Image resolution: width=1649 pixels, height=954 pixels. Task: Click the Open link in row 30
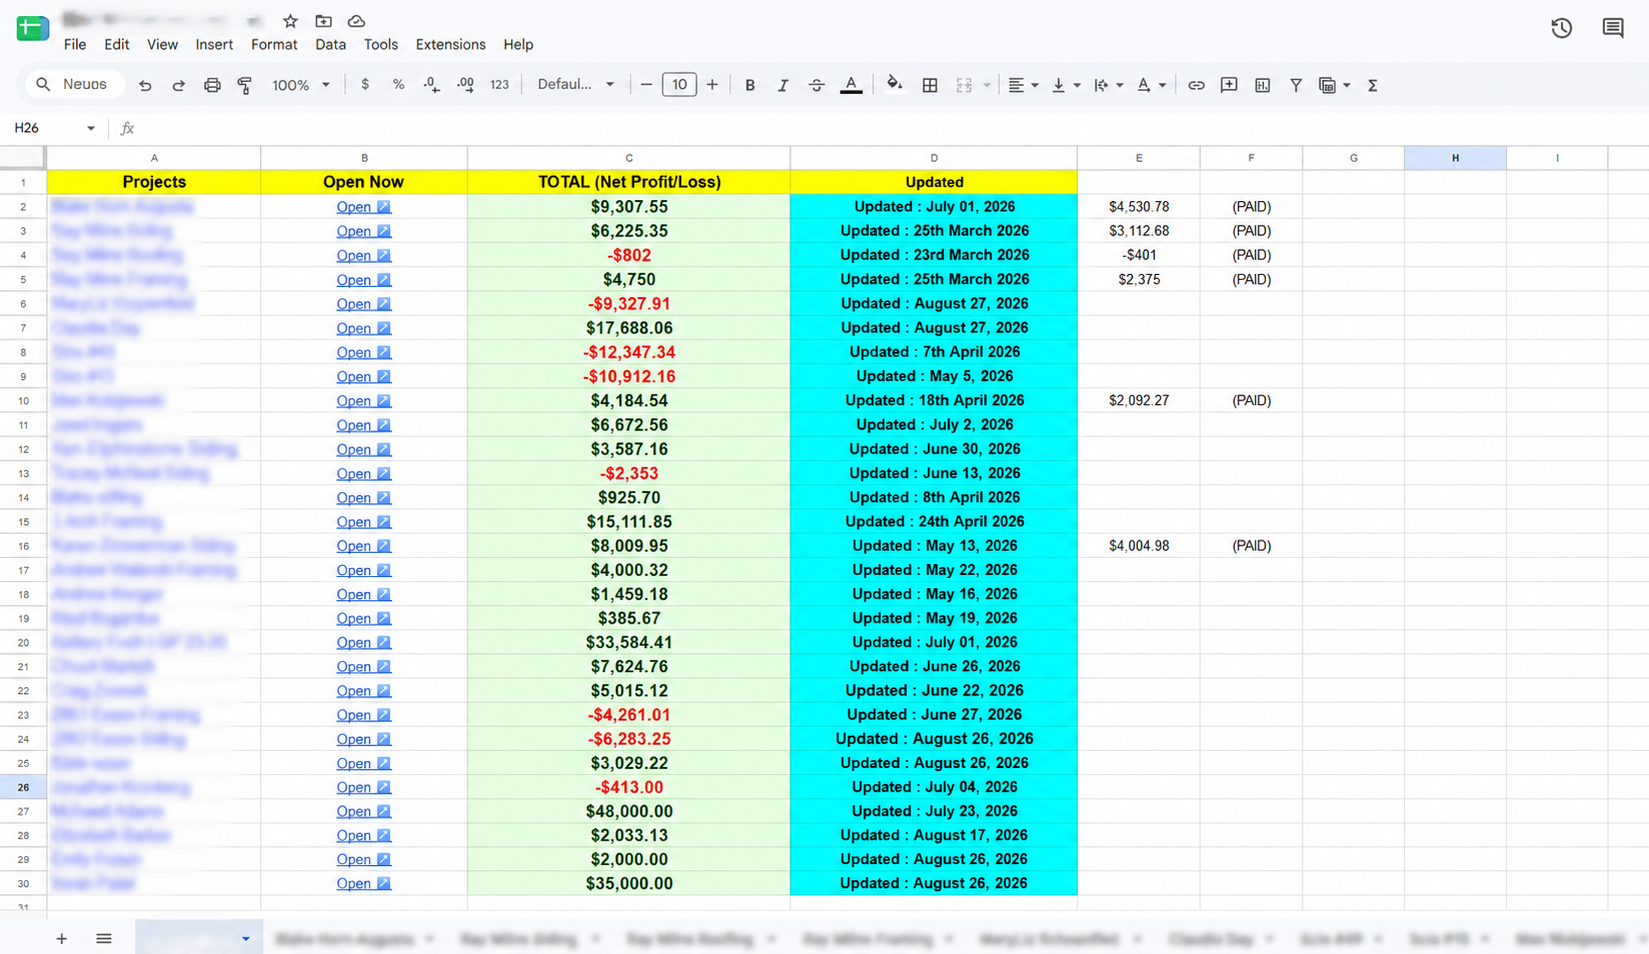coord(363,883)
